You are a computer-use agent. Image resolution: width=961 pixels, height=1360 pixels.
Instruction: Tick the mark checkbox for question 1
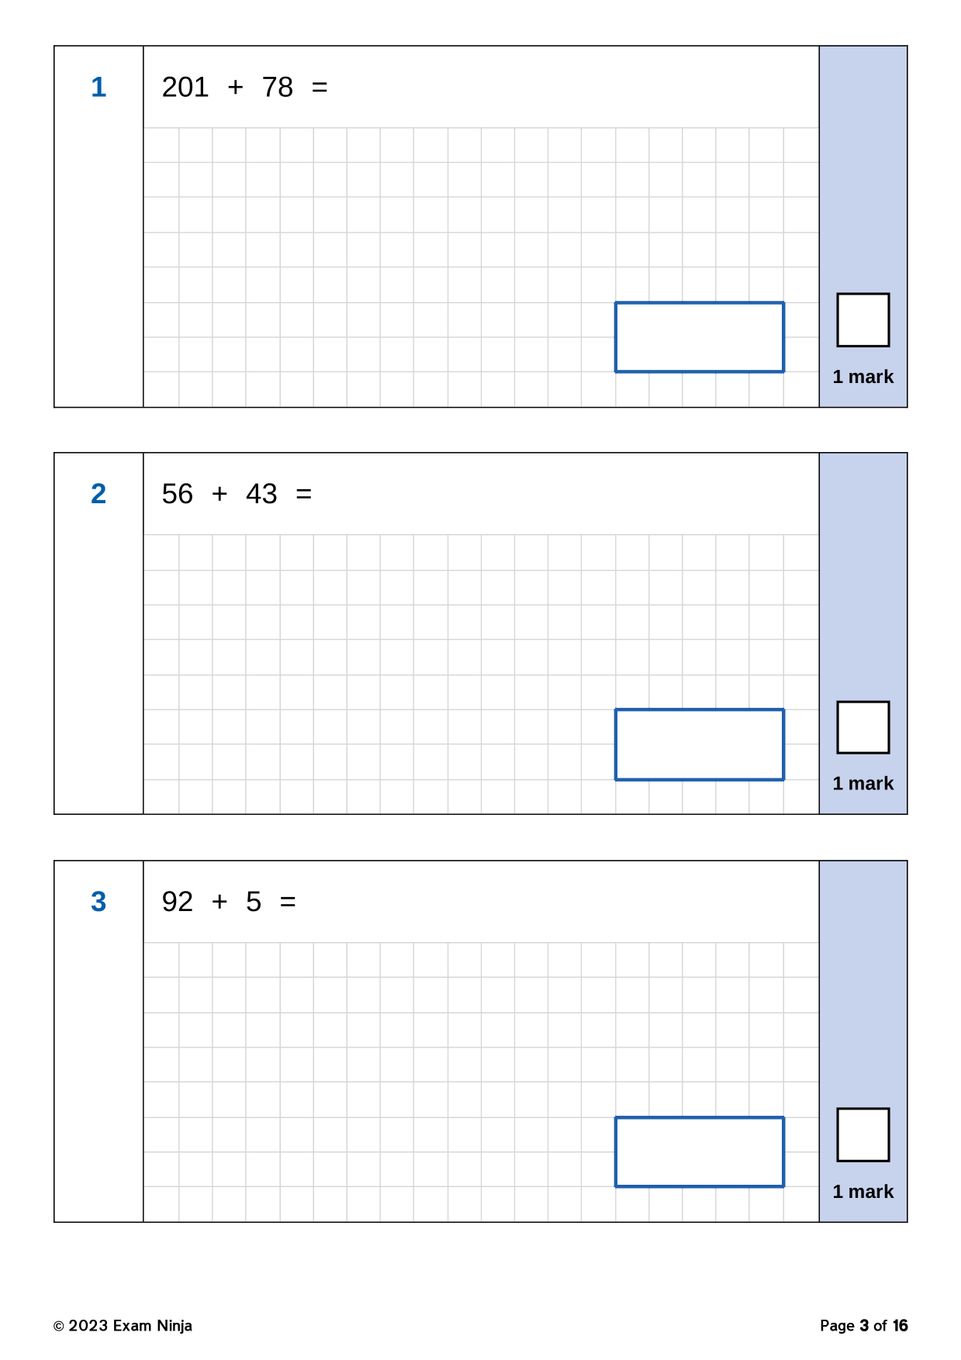click(x=862, y=320)
